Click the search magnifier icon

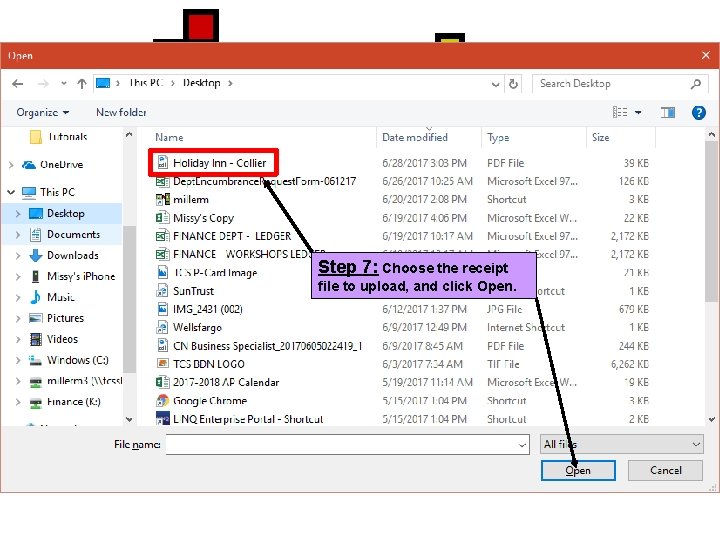[x=696, y=84]
